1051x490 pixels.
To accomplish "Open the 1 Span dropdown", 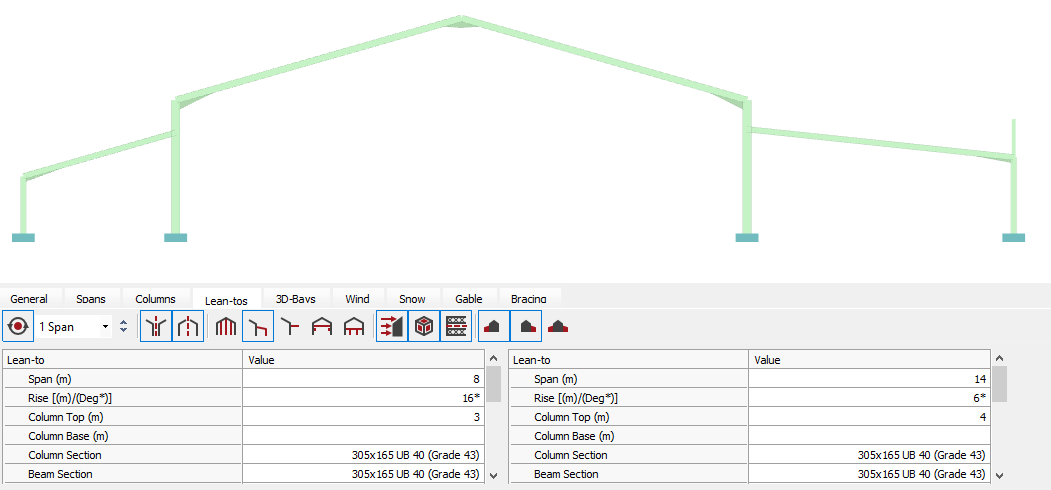I will coord(74,327).
